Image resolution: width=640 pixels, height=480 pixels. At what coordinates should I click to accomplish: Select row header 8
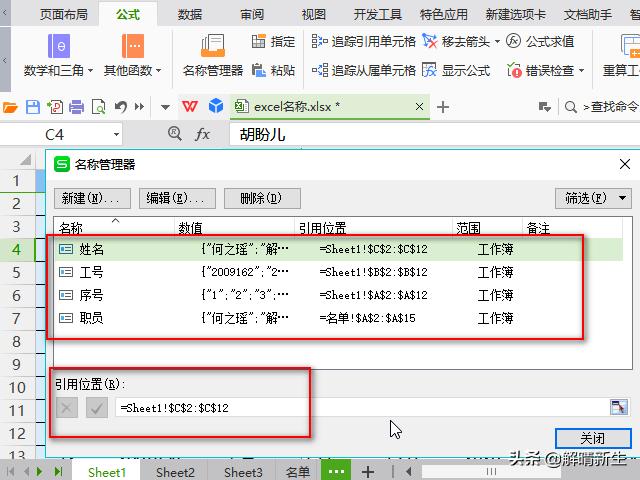click(16, 341)
